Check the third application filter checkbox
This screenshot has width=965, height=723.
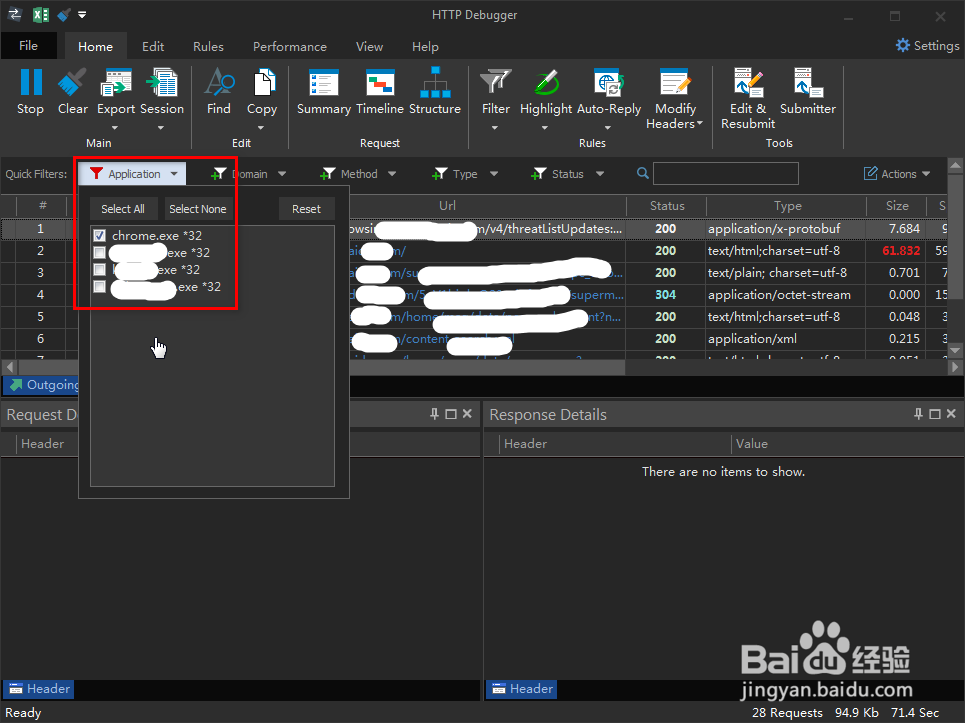(100, 270)
